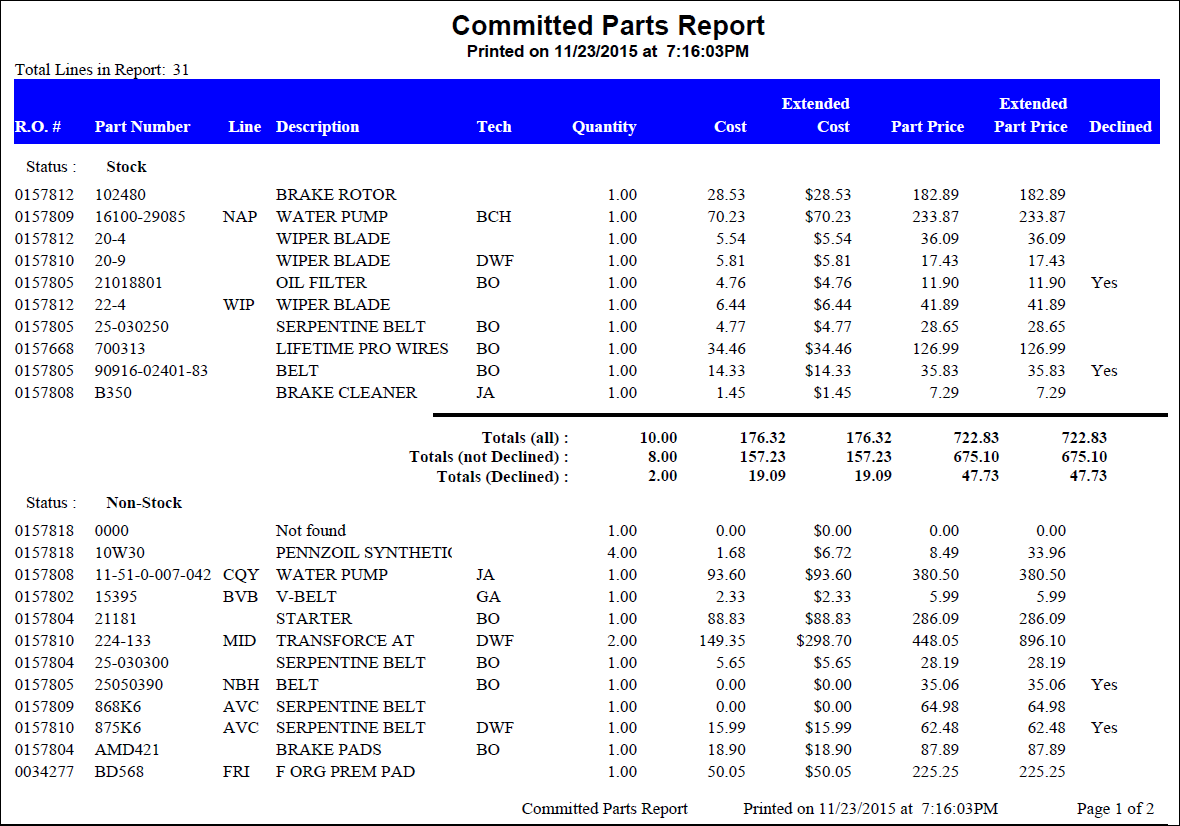Screen dimensions: 1180x826
Task: Click the Yes flag on OIL FILTER row
Action: 1104,282
